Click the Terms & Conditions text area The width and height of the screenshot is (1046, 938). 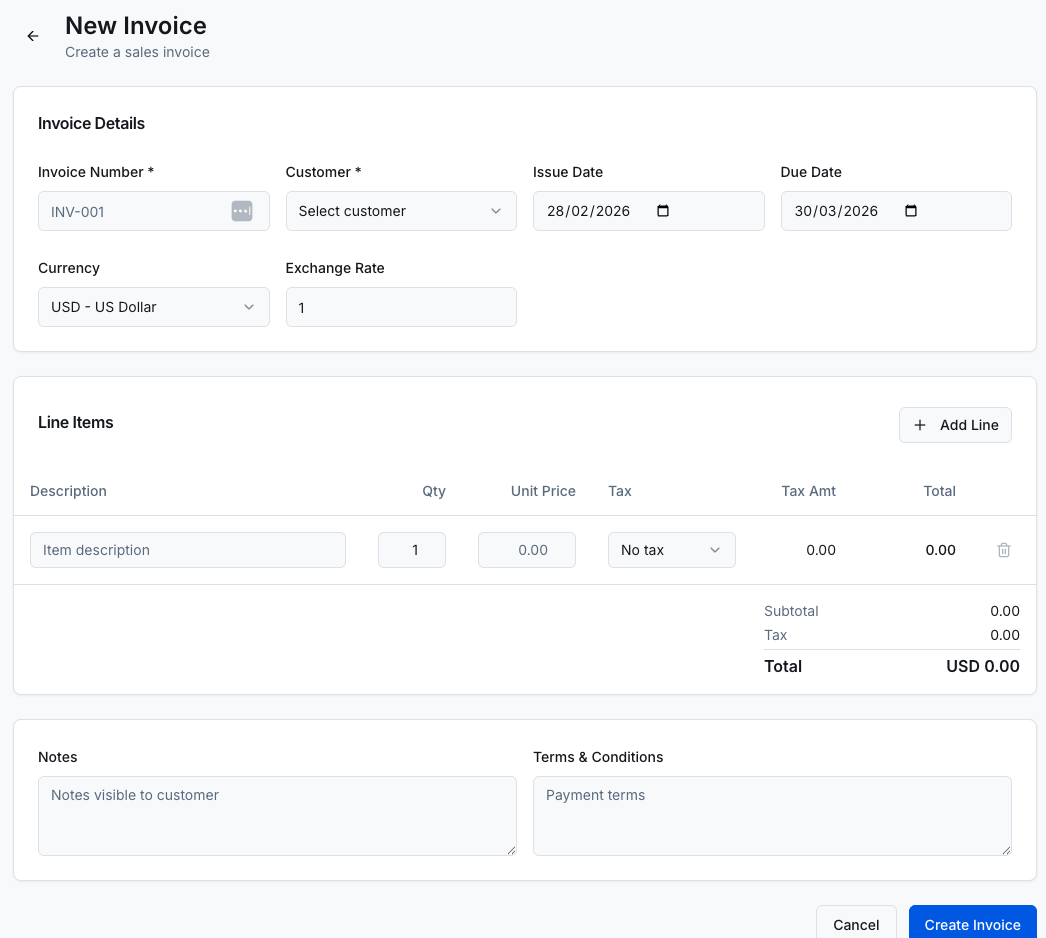(x=772, y=815)
